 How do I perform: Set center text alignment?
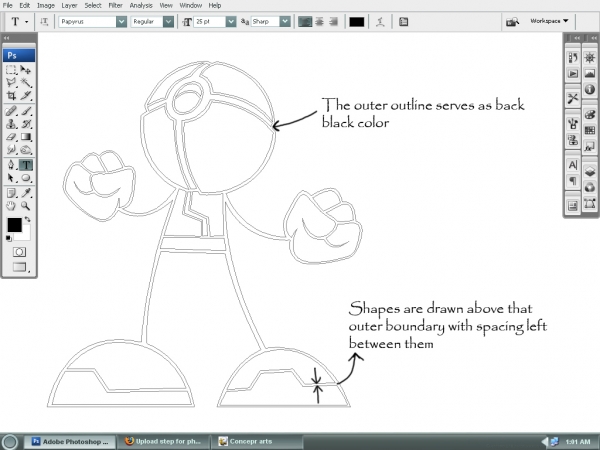319,22
